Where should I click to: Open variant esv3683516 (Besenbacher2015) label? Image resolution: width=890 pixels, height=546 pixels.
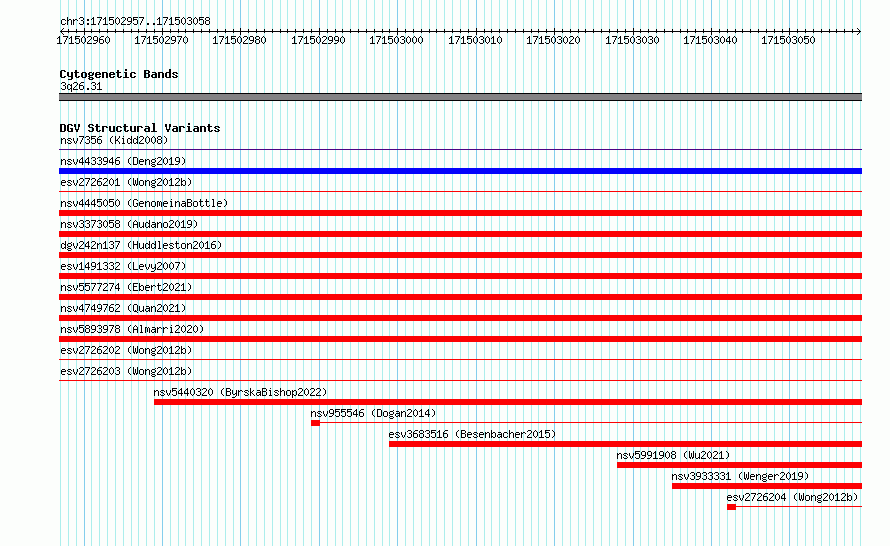(x=472, y=434)
